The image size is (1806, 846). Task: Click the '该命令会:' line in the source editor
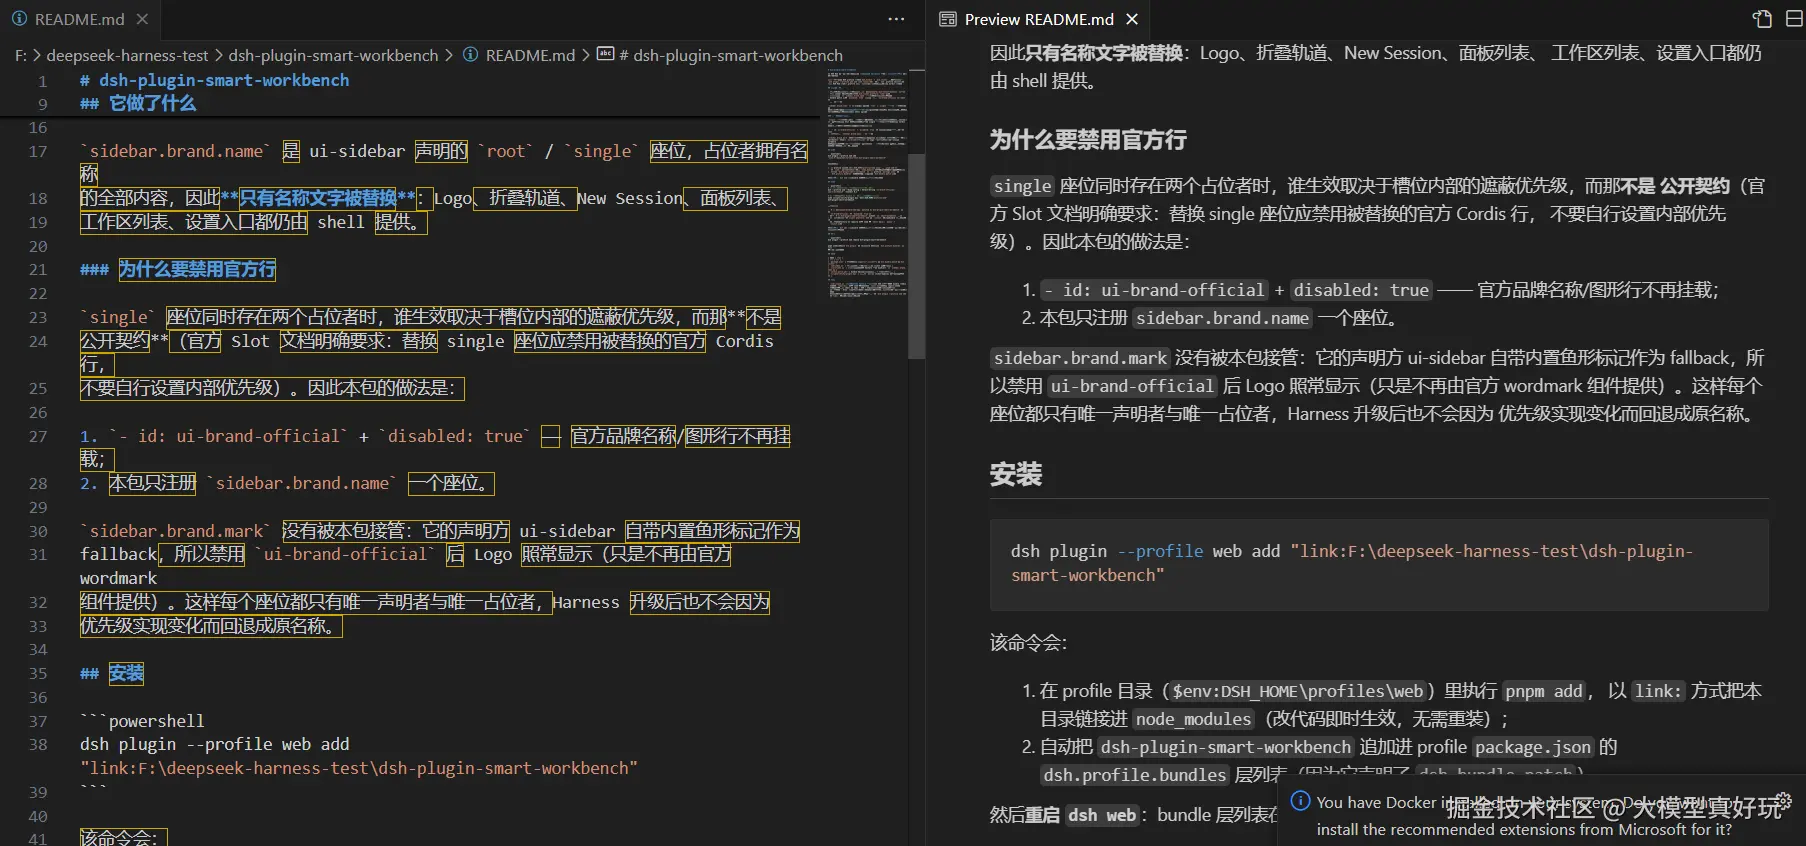(x=124, y=838)
